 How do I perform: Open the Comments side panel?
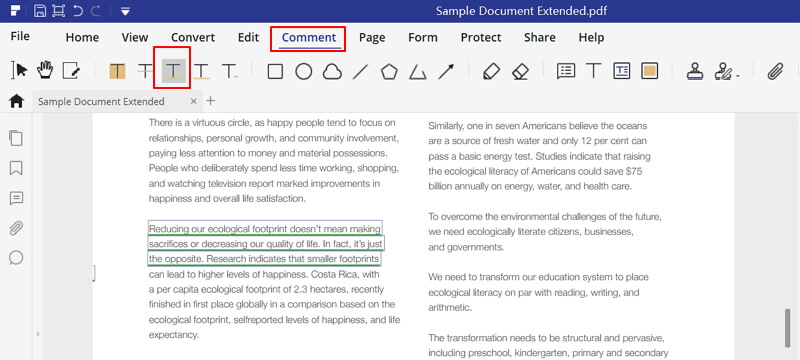coord(16,198)
